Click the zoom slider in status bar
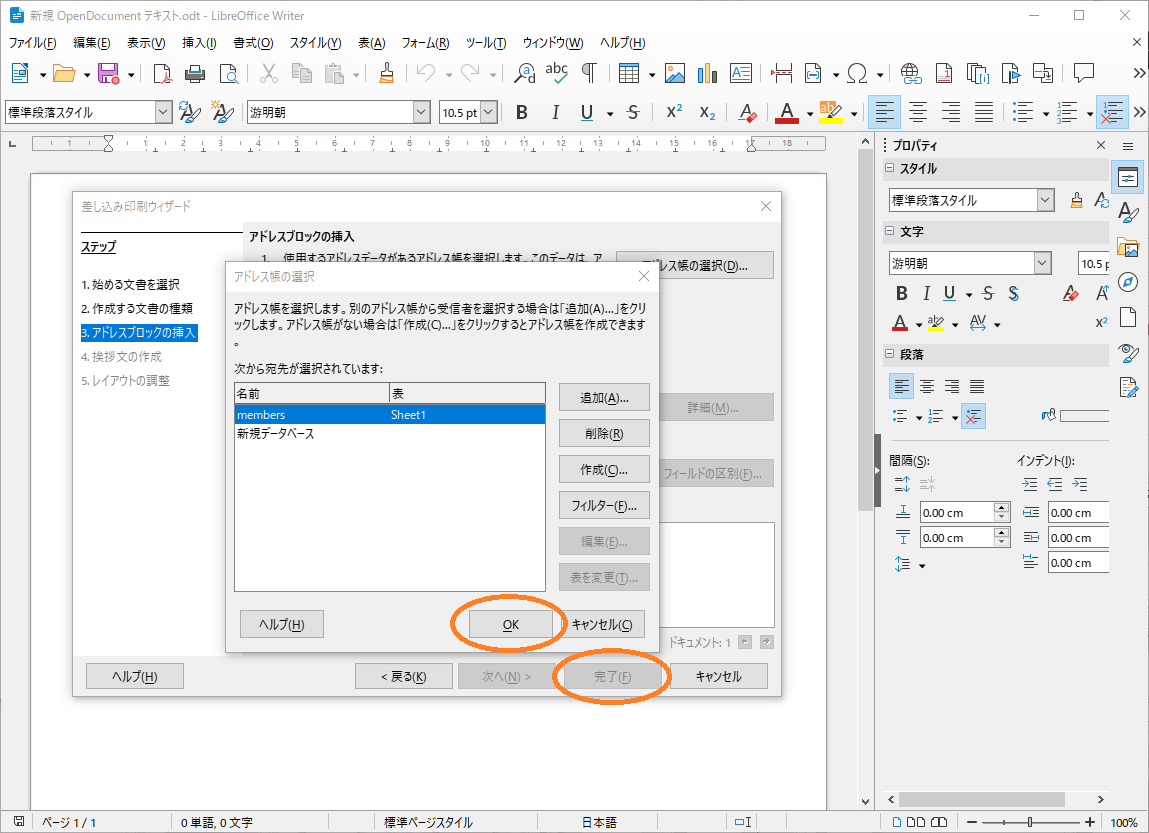Viewport: 1149px width, 833px height. tap(1030, 822)
